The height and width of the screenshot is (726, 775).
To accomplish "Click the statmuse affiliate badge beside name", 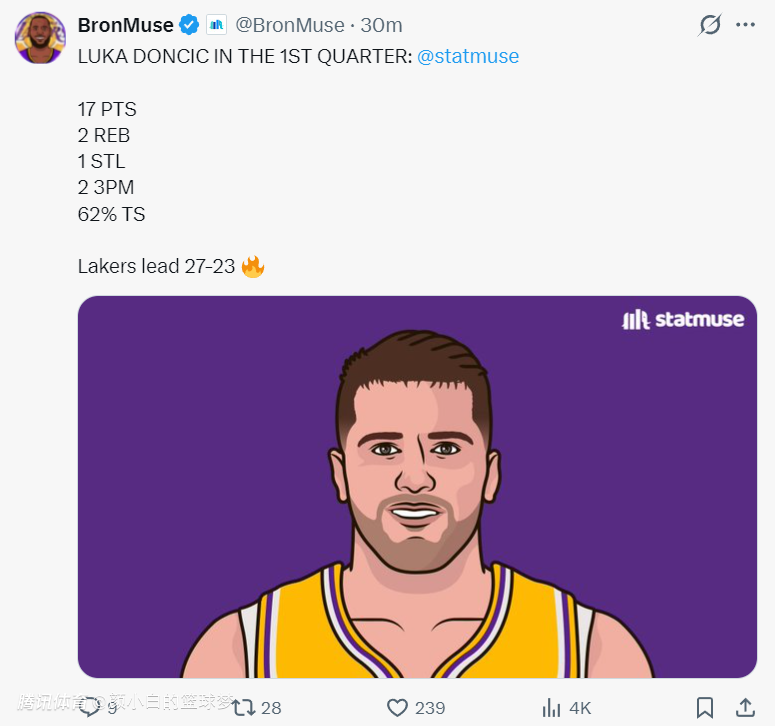I will [217, 25].
